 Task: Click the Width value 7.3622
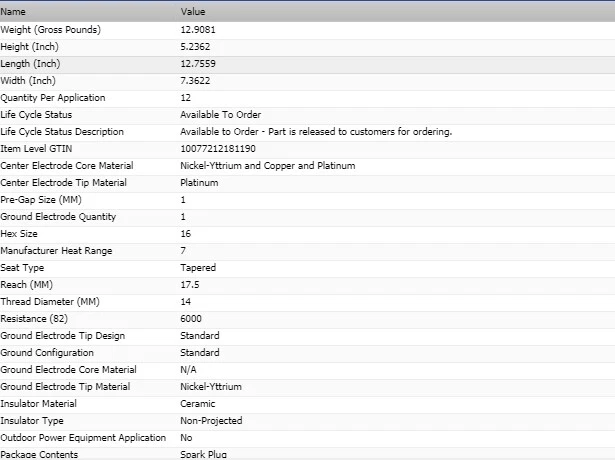[x=198, y=81]
